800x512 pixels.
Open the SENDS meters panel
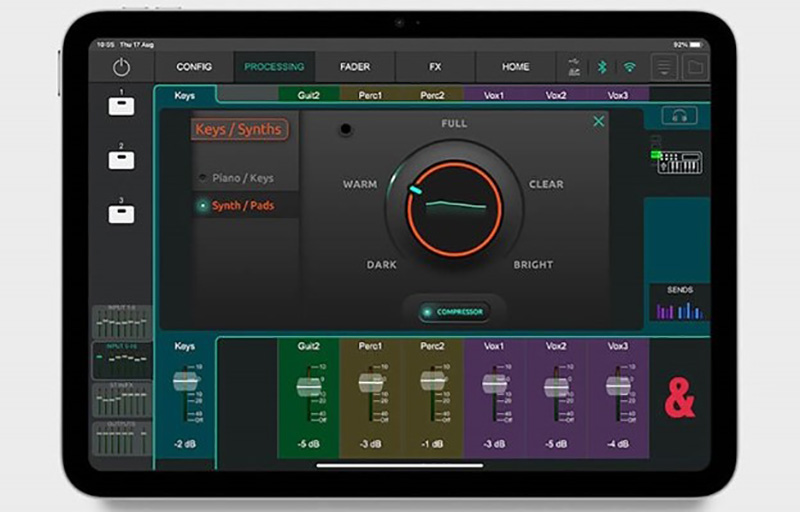[x=680, y=303]
